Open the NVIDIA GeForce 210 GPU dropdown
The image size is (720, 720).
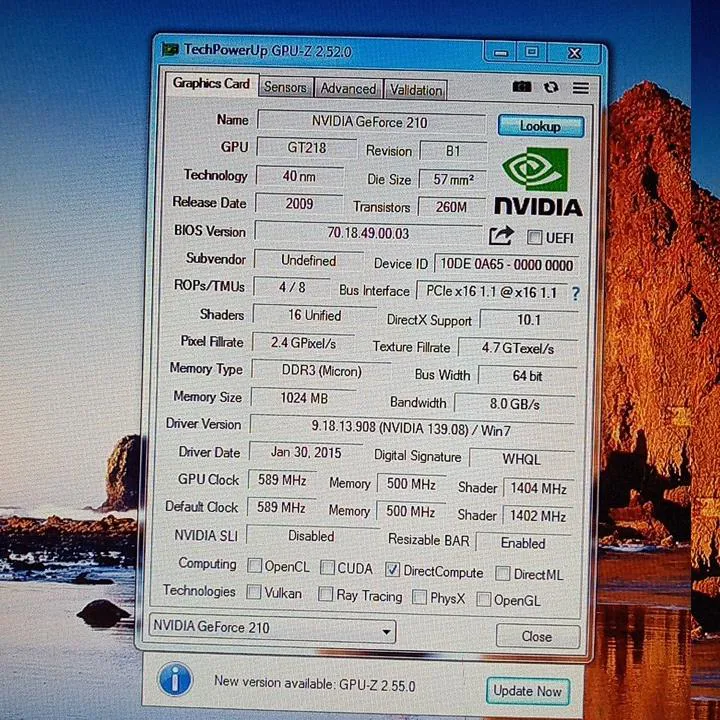click(x=272, y=629)
